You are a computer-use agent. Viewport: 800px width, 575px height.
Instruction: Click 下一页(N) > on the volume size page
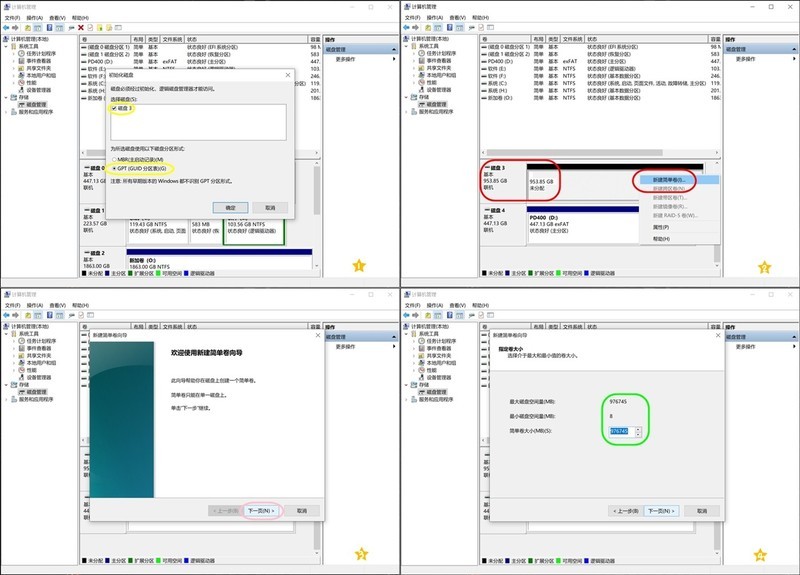click(661, 511)
